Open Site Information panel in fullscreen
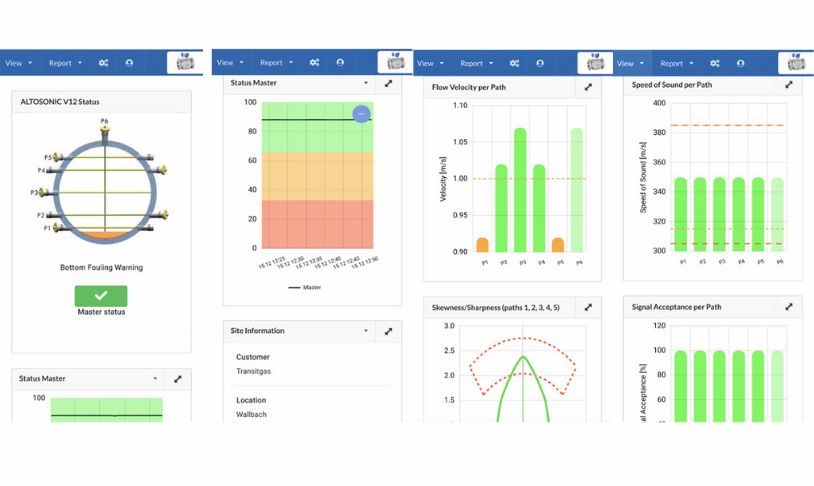 (388, 331)
